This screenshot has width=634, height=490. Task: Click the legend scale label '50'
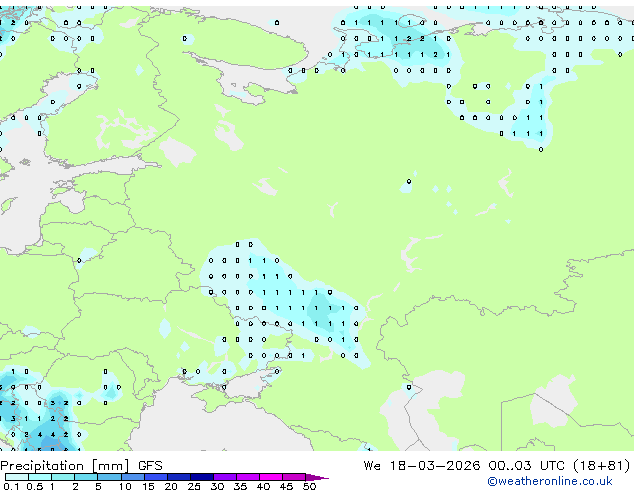click(x=310, y=486)
